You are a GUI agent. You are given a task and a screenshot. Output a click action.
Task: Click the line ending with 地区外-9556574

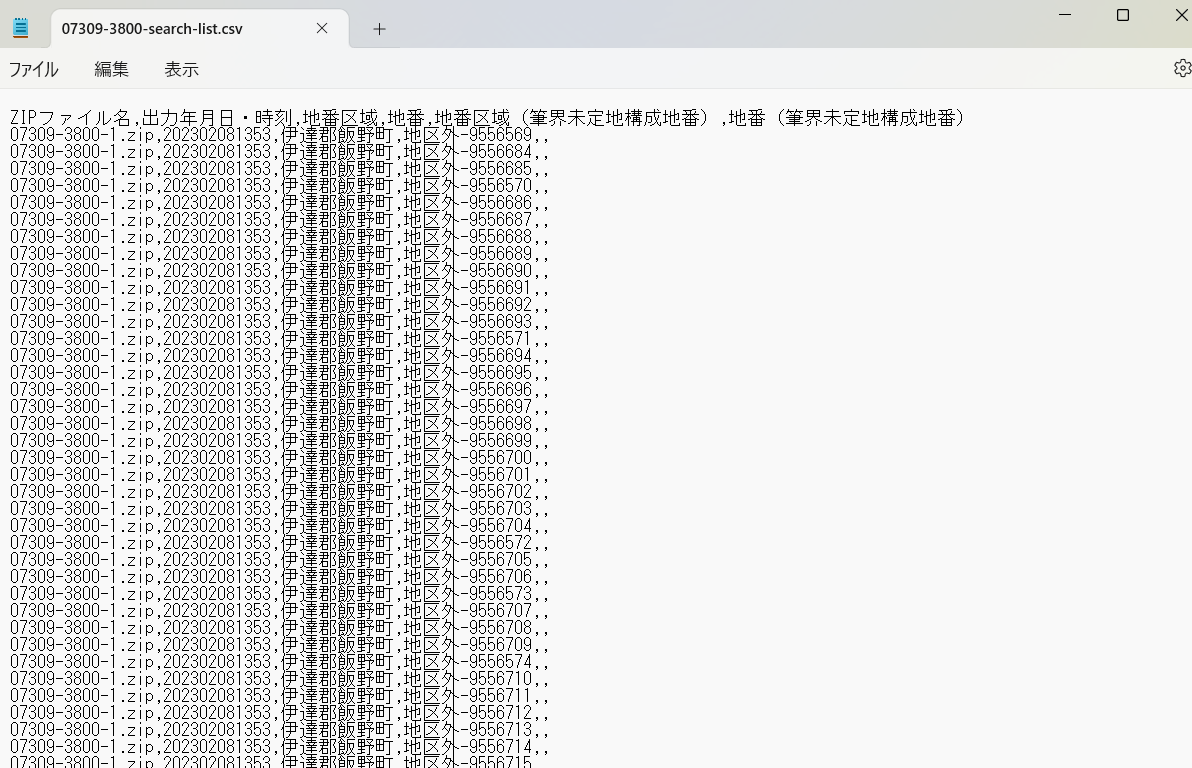pos(279,662)
